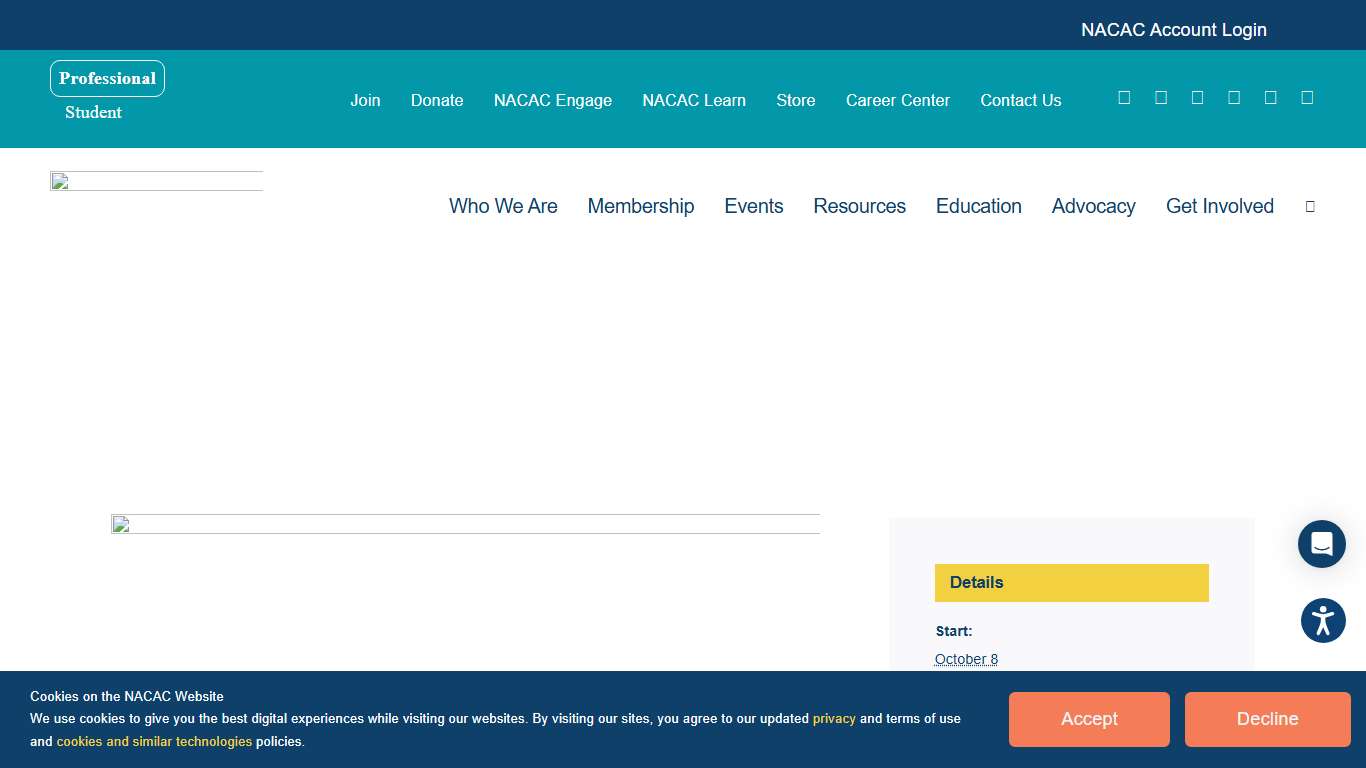Viewport: 1366px width, 768px height.
Task: Follow the privacy link in cookie banner
Action: coord(834,718)
